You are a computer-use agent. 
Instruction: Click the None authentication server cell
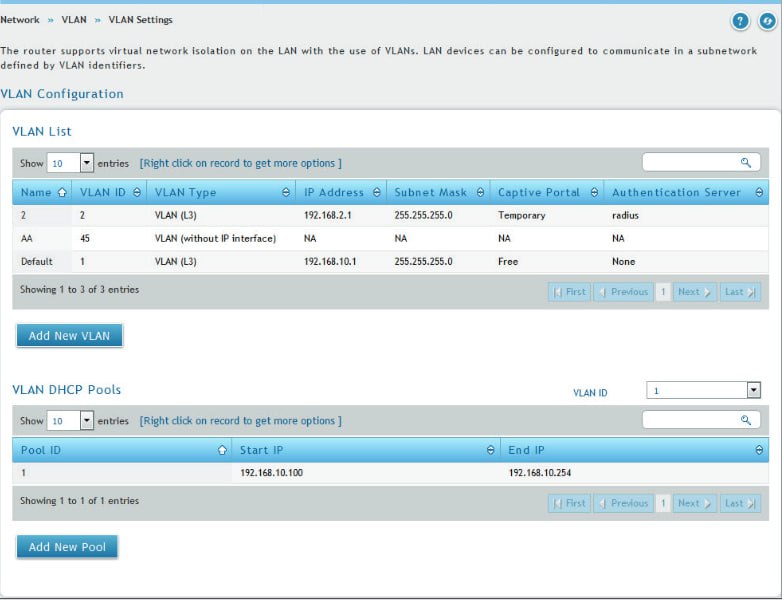tap(623, 261)
